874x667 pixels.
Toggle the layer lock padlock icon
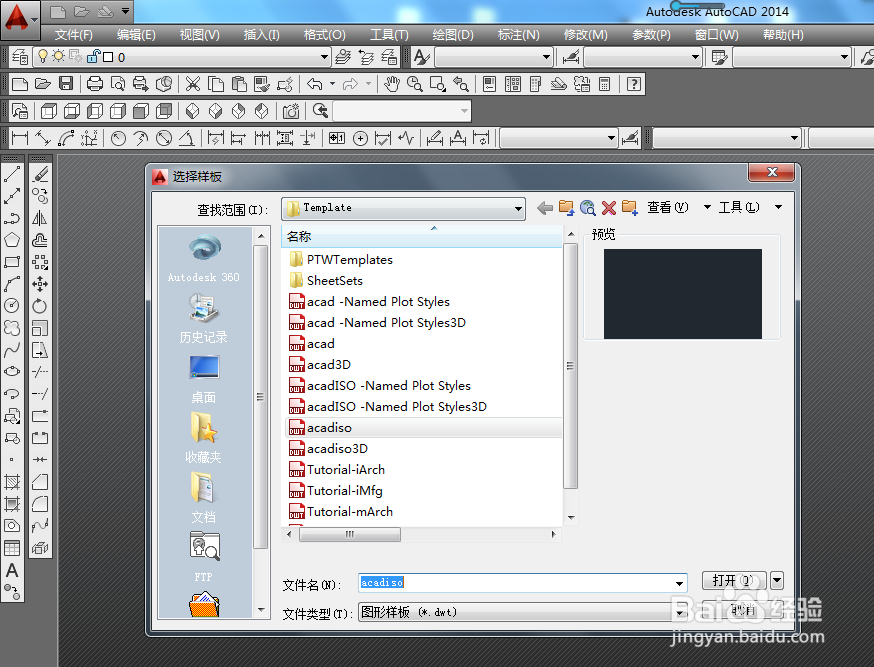93,56
